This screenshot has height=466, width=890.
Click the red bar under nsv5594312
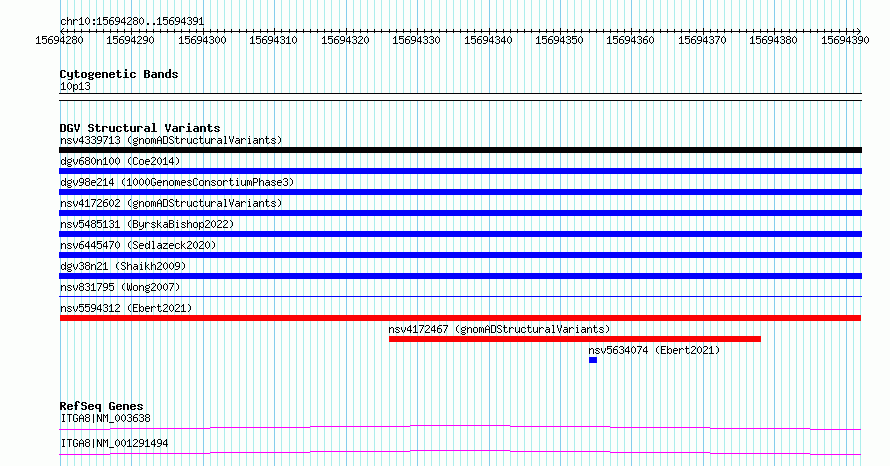[x=460, y=318]
